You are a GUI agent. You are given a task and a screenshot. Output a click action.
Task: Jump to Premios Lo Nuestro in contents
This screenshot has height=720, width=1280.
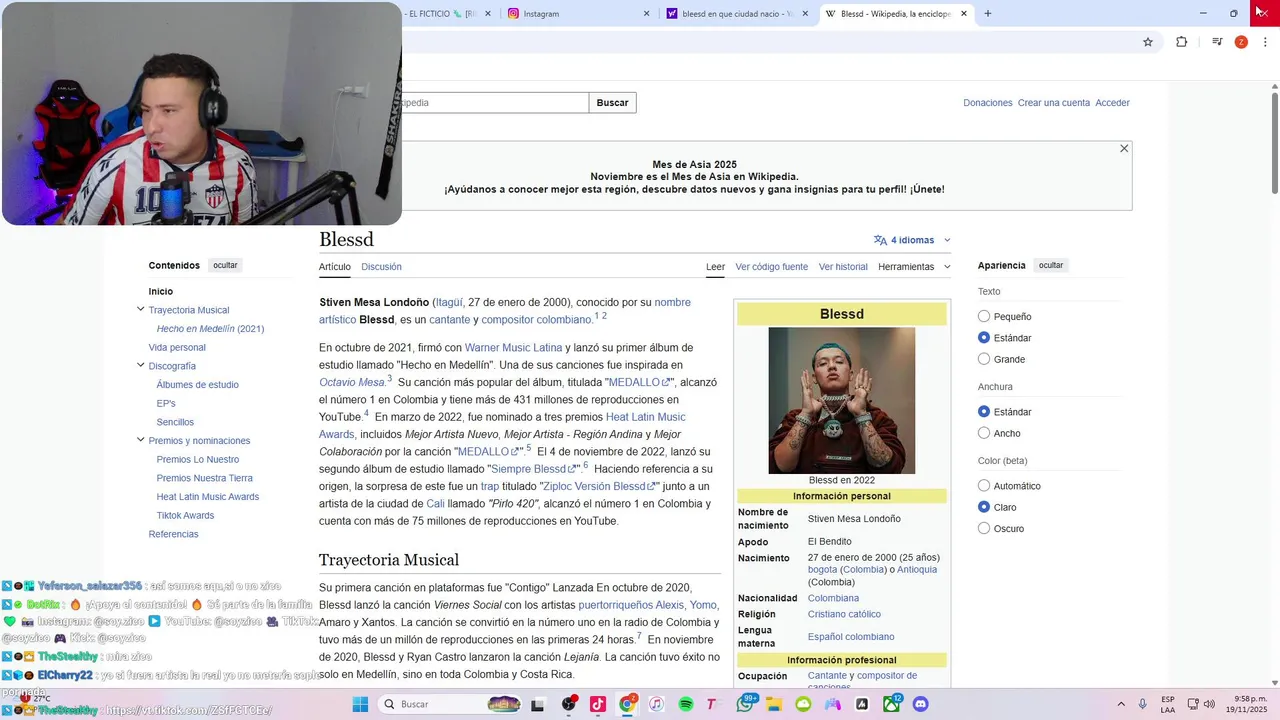point(198,460)
